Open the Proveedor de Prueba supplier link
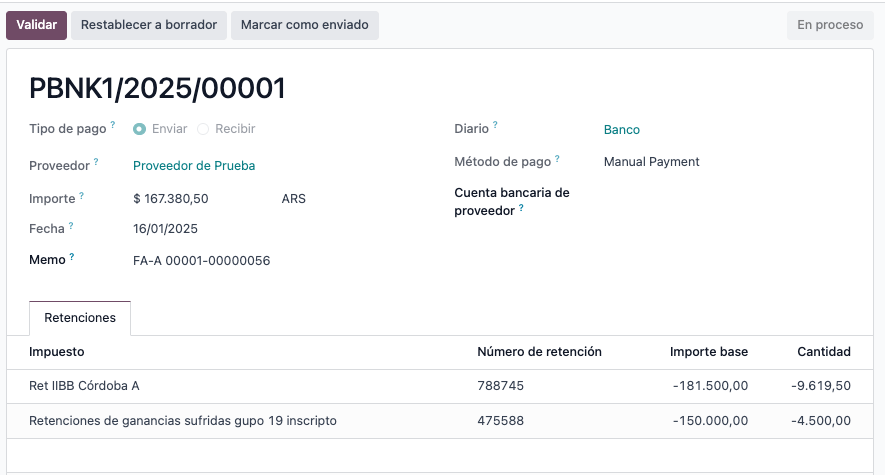The height and width of the screenshot is (475, 885). [x=194, y=166]
